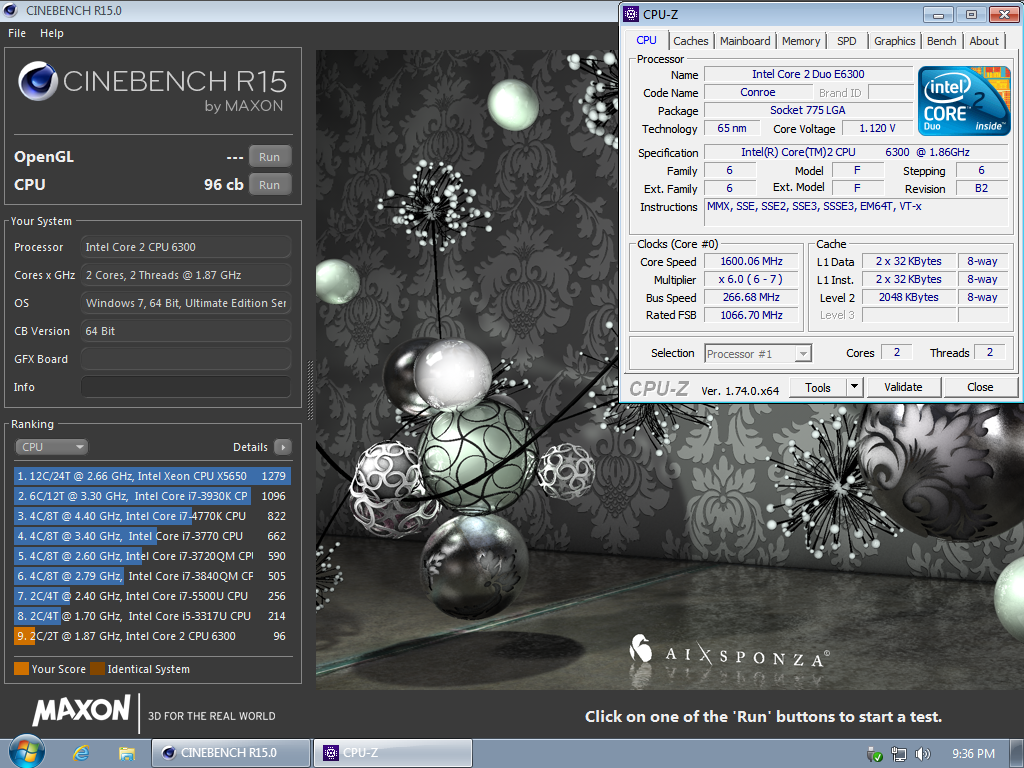Activate the CINEBENCH R15.0 taskbar button
Viewport: 1024px width, 768px height.
[x=231, y=753]
